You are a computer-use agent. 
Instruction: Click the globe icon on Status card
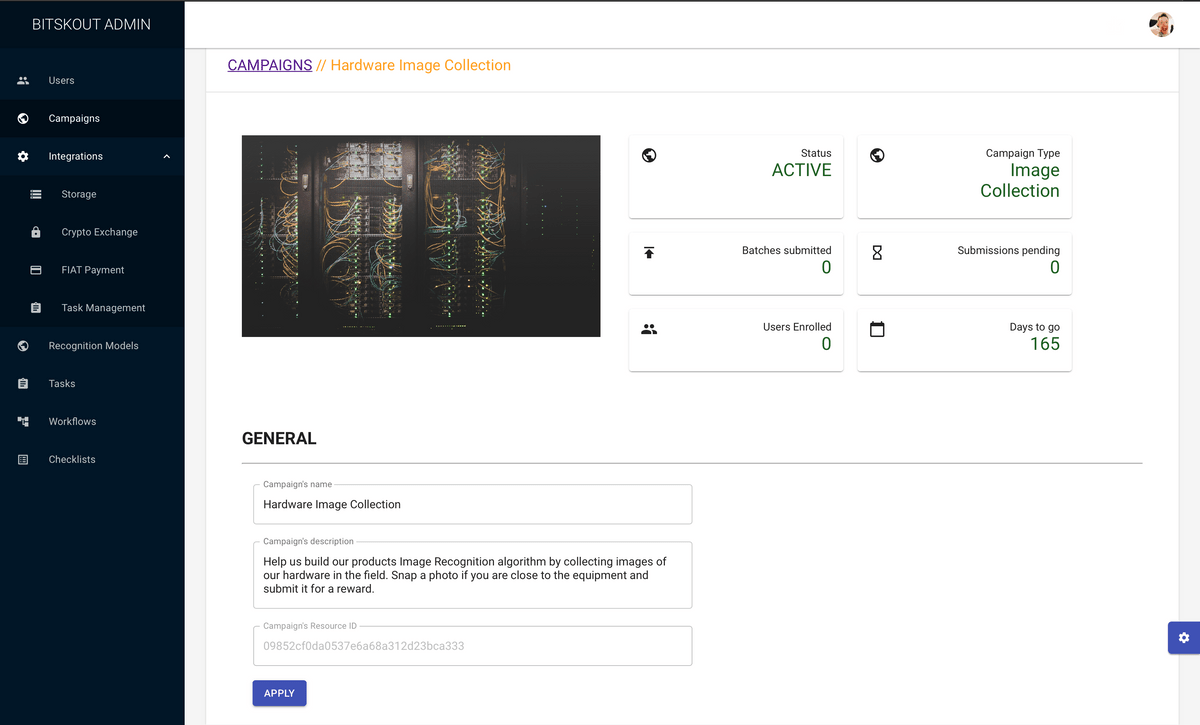click(x=649, y=155)
